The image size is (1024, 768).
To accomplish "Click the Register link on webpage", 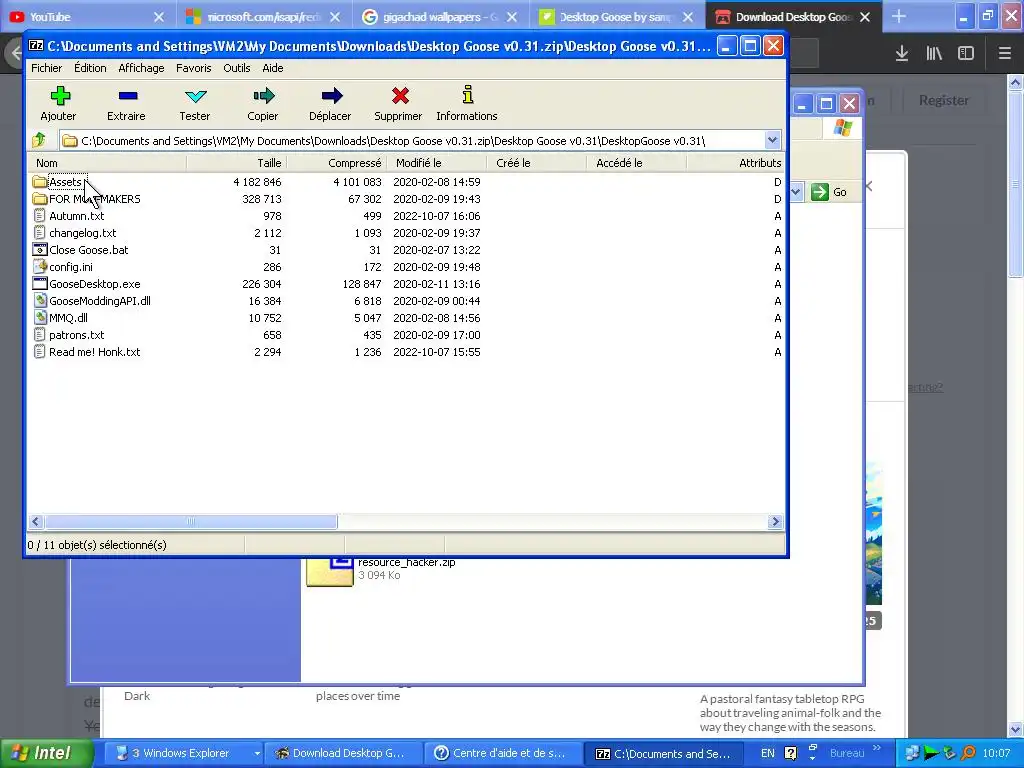I will pos(944,100).
